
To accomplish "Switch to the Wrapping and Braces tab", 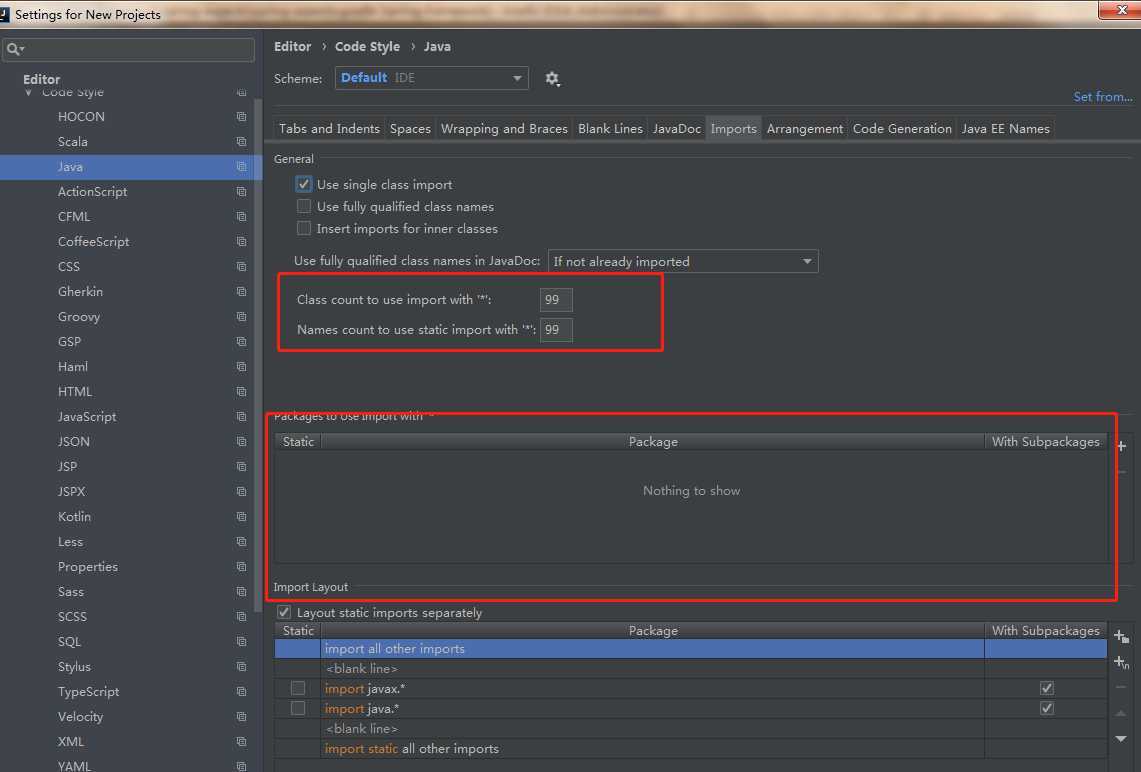I will (x=504, y=129).
